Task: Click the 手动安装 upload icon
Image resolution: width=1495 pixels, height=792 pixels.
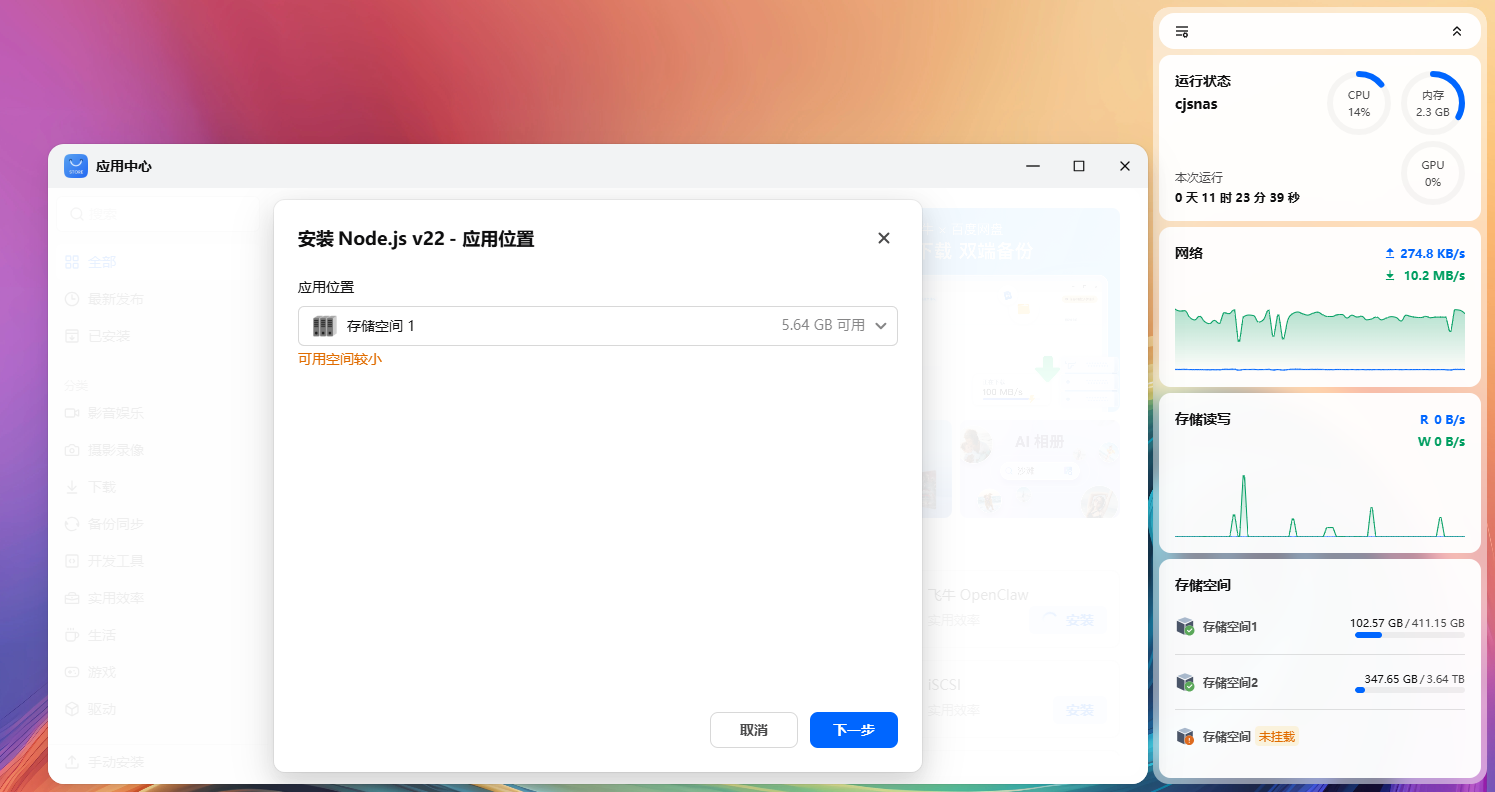Action: pos(72,762)
